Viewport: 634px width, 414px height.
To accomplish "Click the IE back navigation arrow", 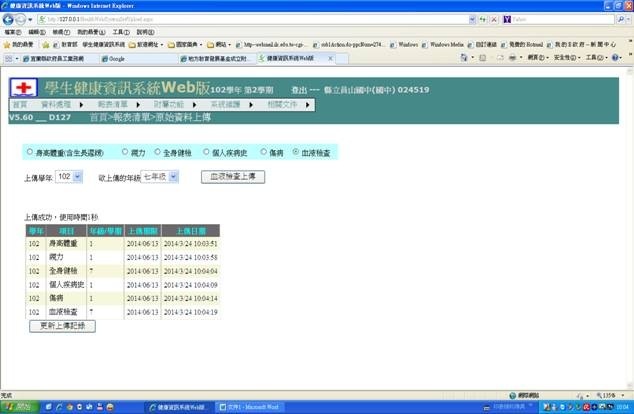I will 8,19.
